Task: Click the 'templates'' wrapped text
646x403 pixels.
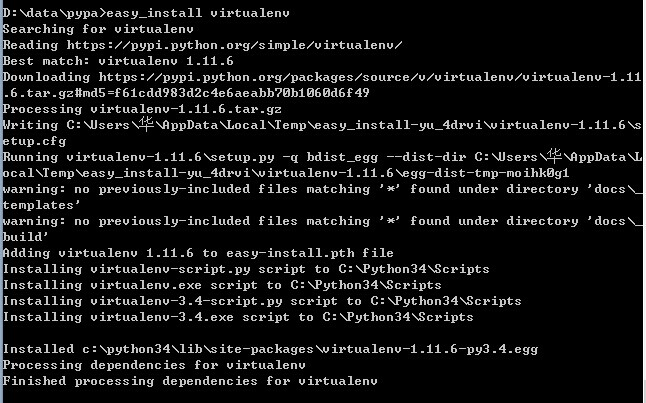Action: tap(41, 205)
